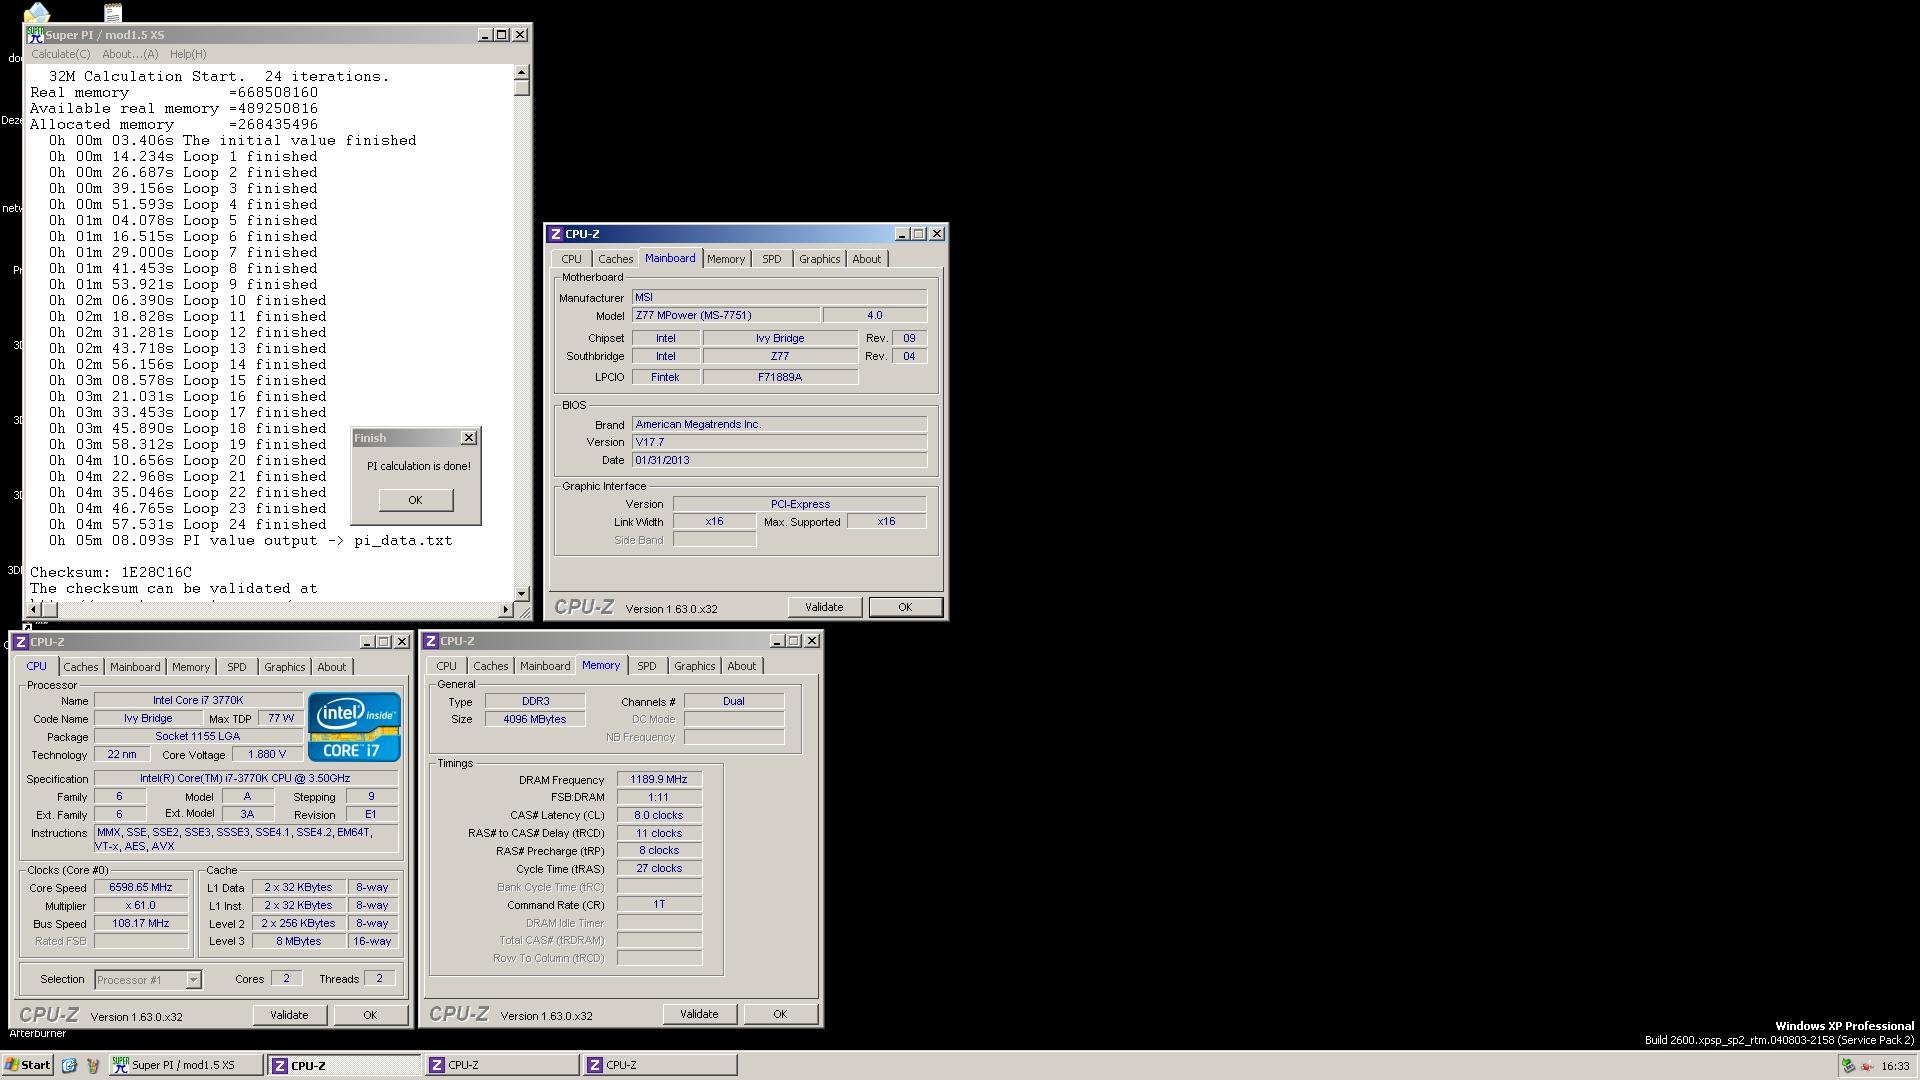This screenshot has height=1080, width=1920.
Task: Launch Internet Explorer from quick launch
Action: pos(69,1065)
